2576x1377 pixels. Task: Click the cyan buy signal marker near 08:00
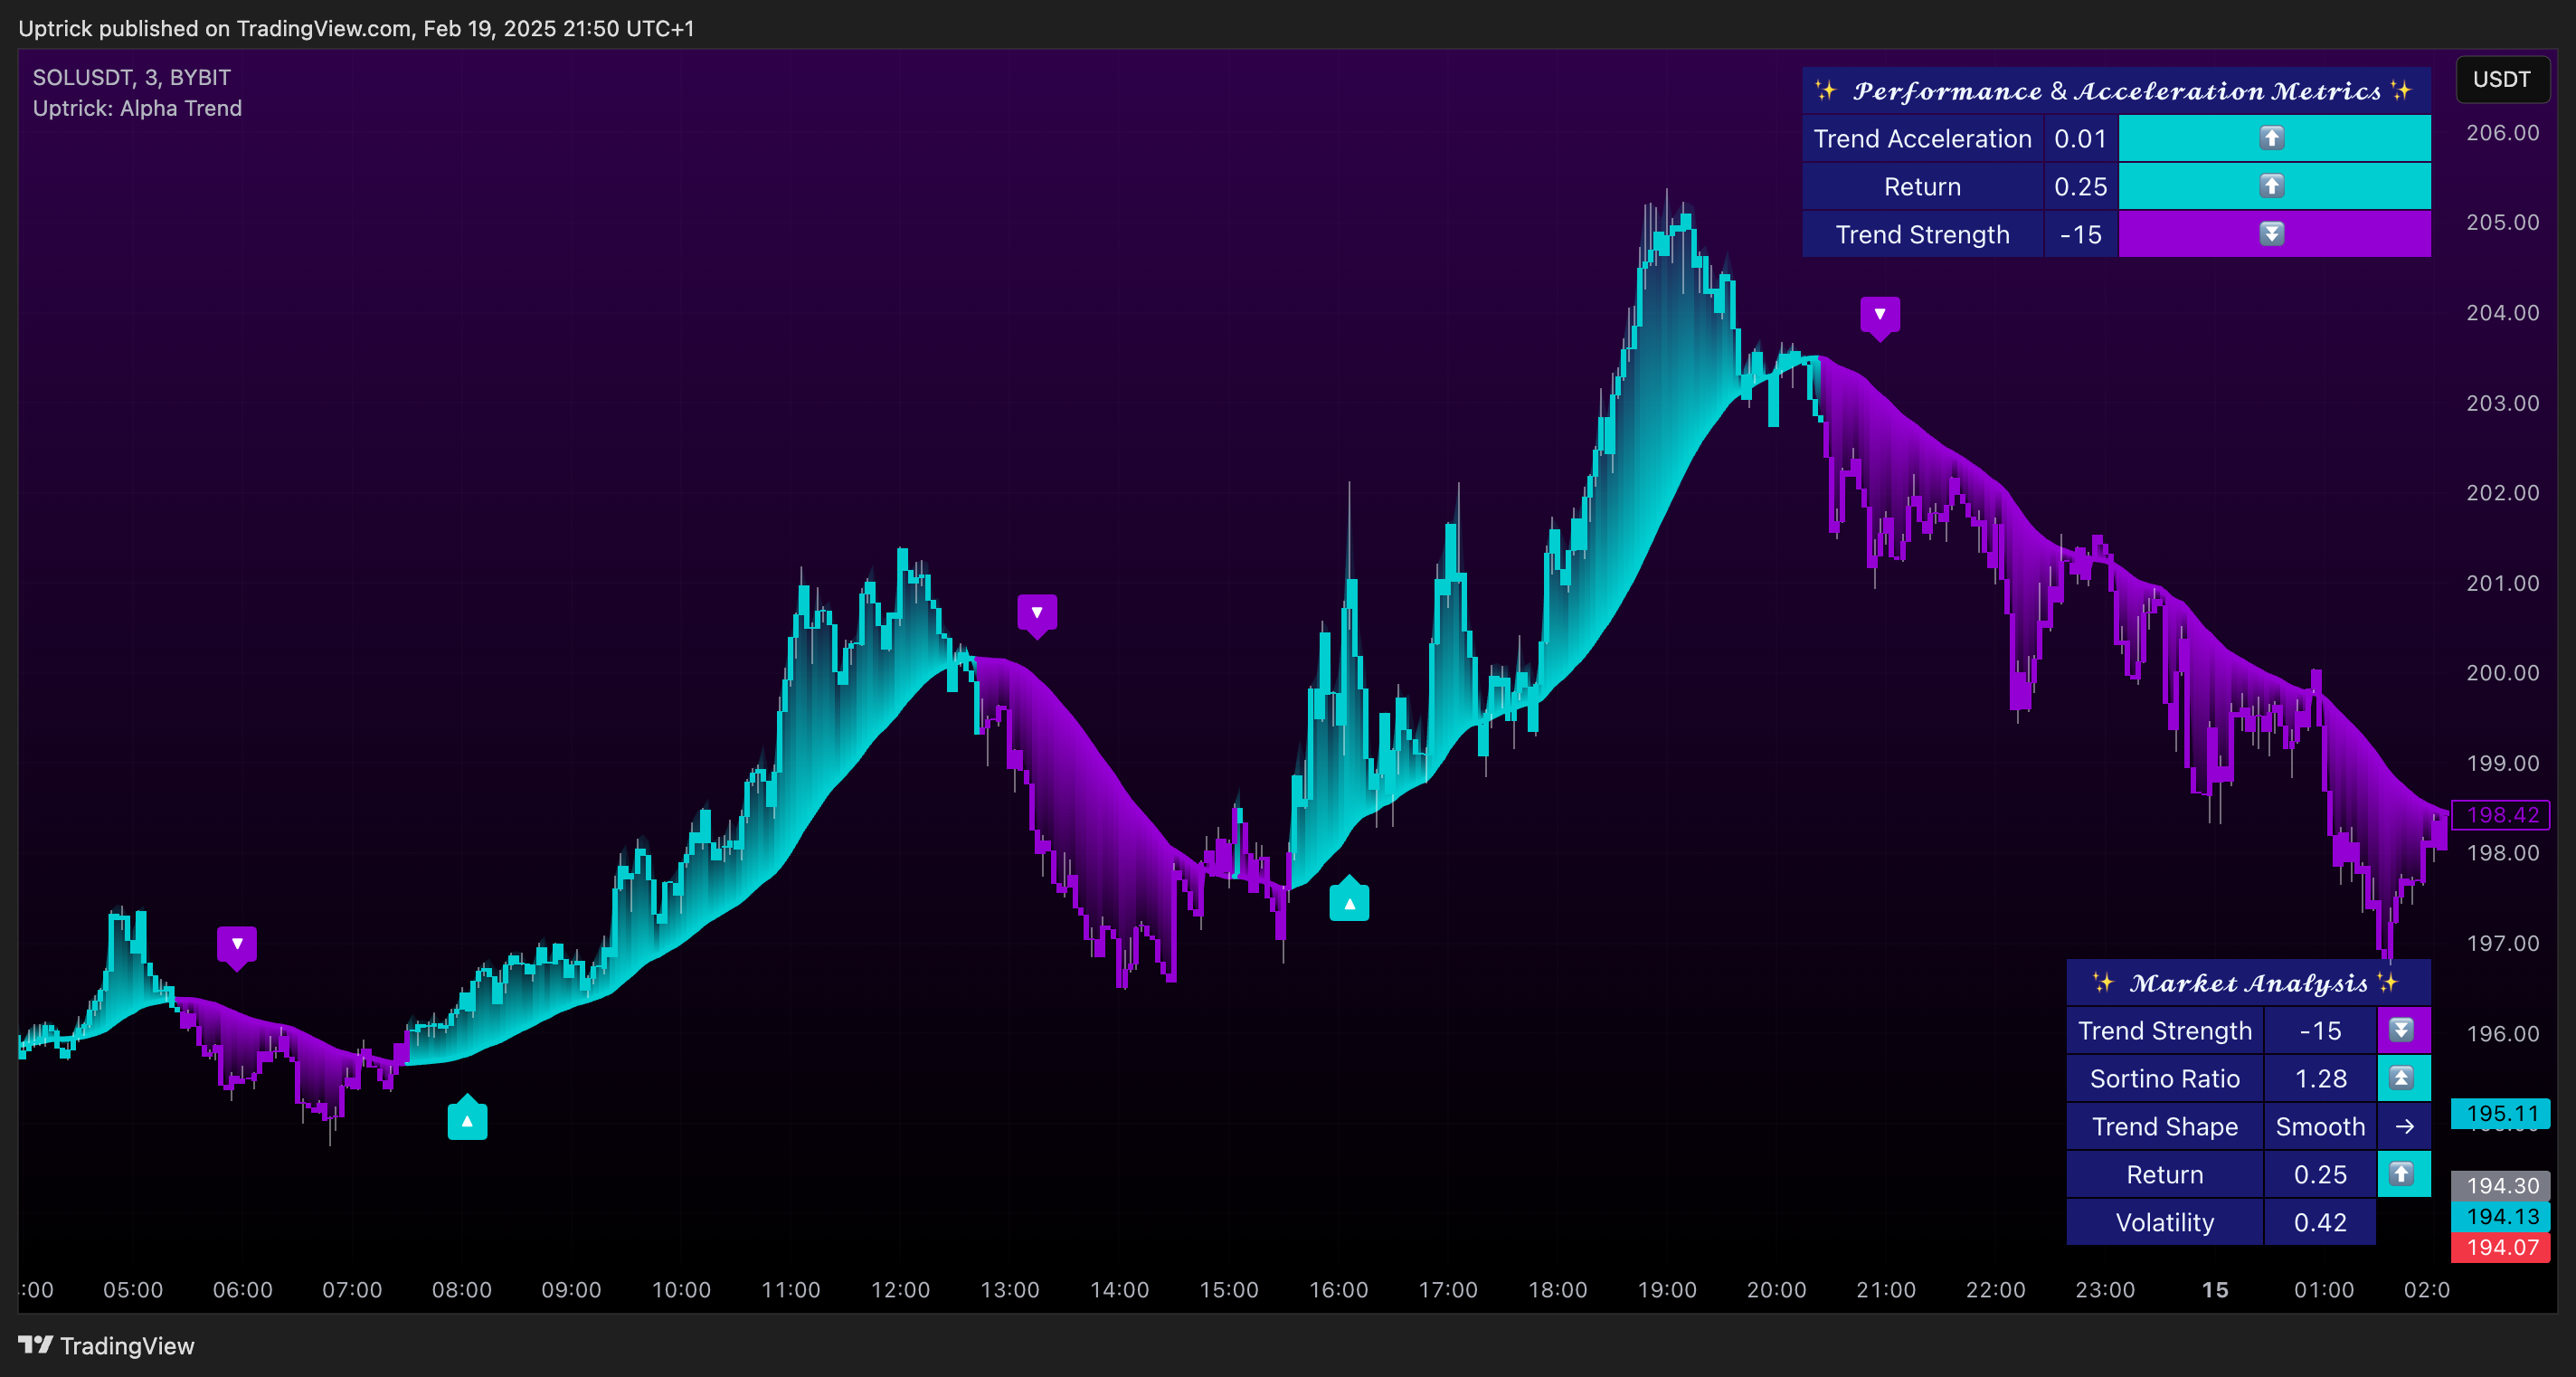tap(467, 1118)
